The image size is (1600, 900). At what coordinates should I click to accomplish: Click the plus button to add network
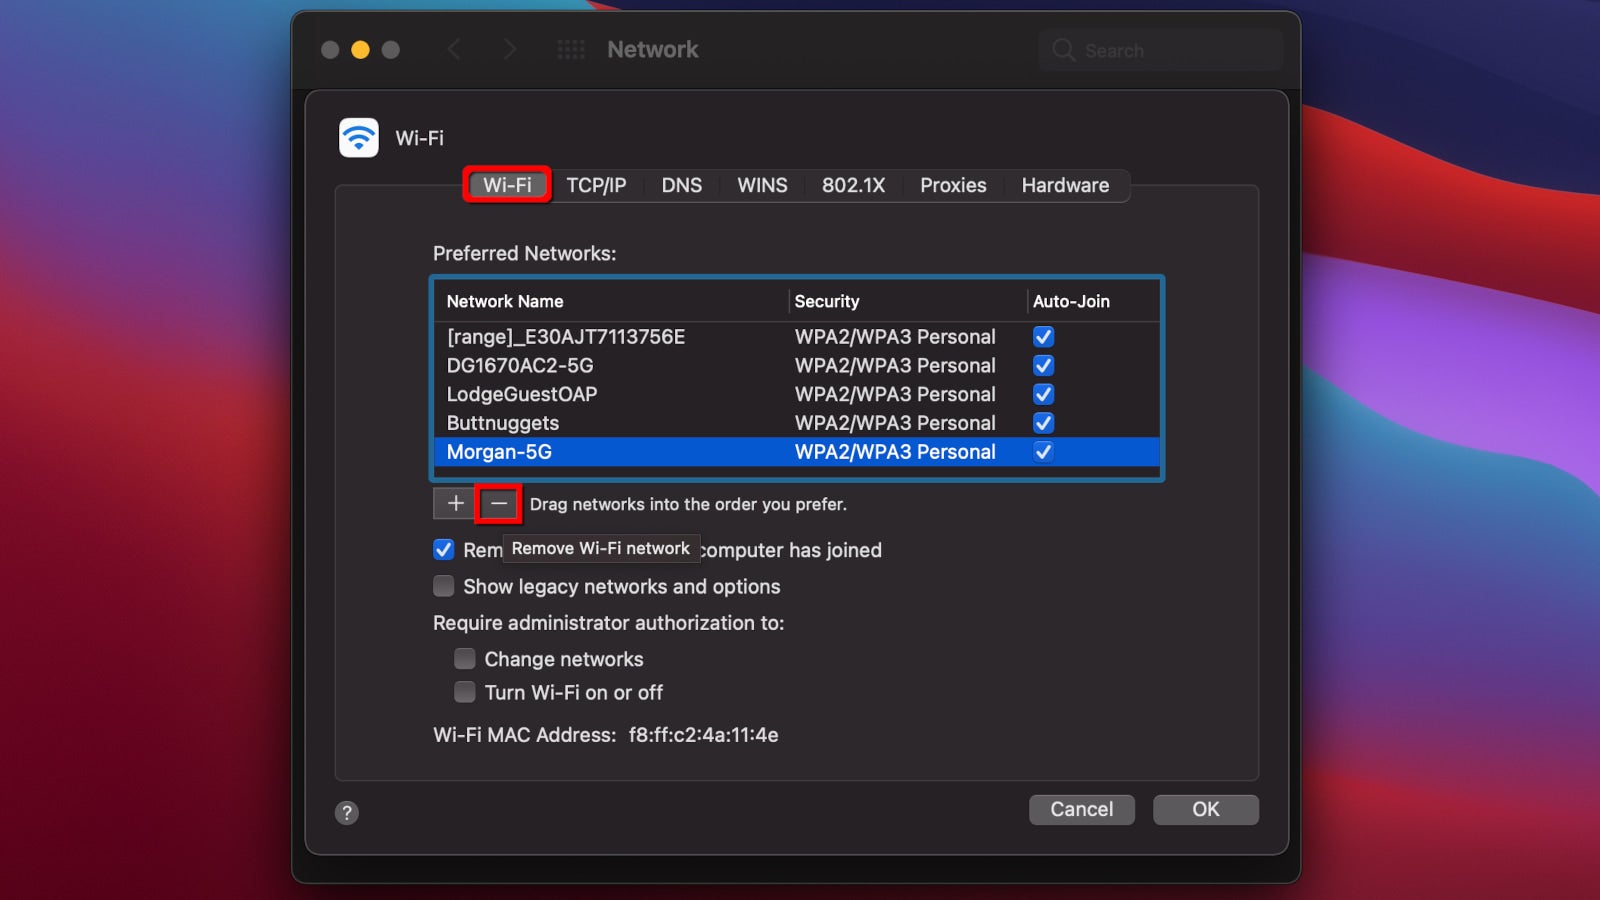pos(455,503)
